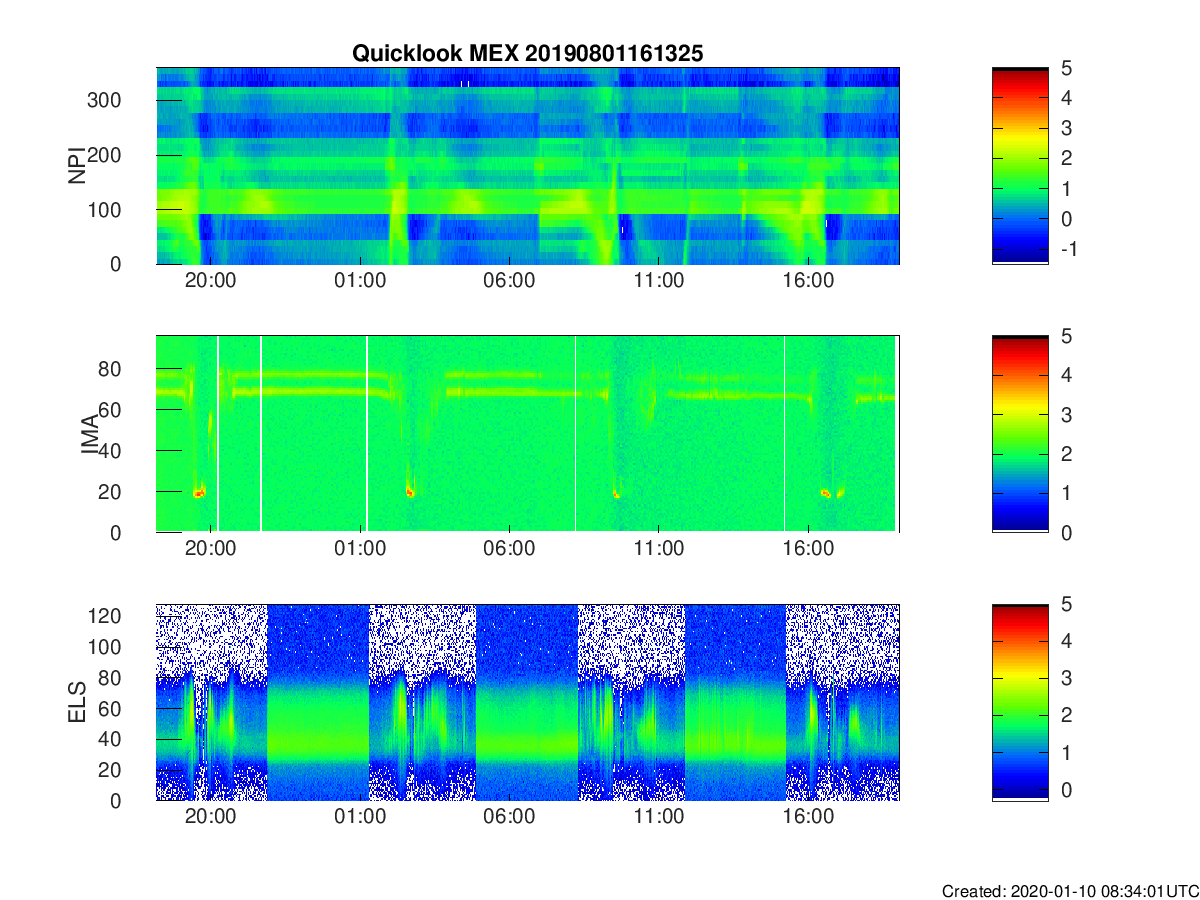This screenshot has width=1200, height=900.
Task: Select the ELS y-axis label
Action: [76, 703]
